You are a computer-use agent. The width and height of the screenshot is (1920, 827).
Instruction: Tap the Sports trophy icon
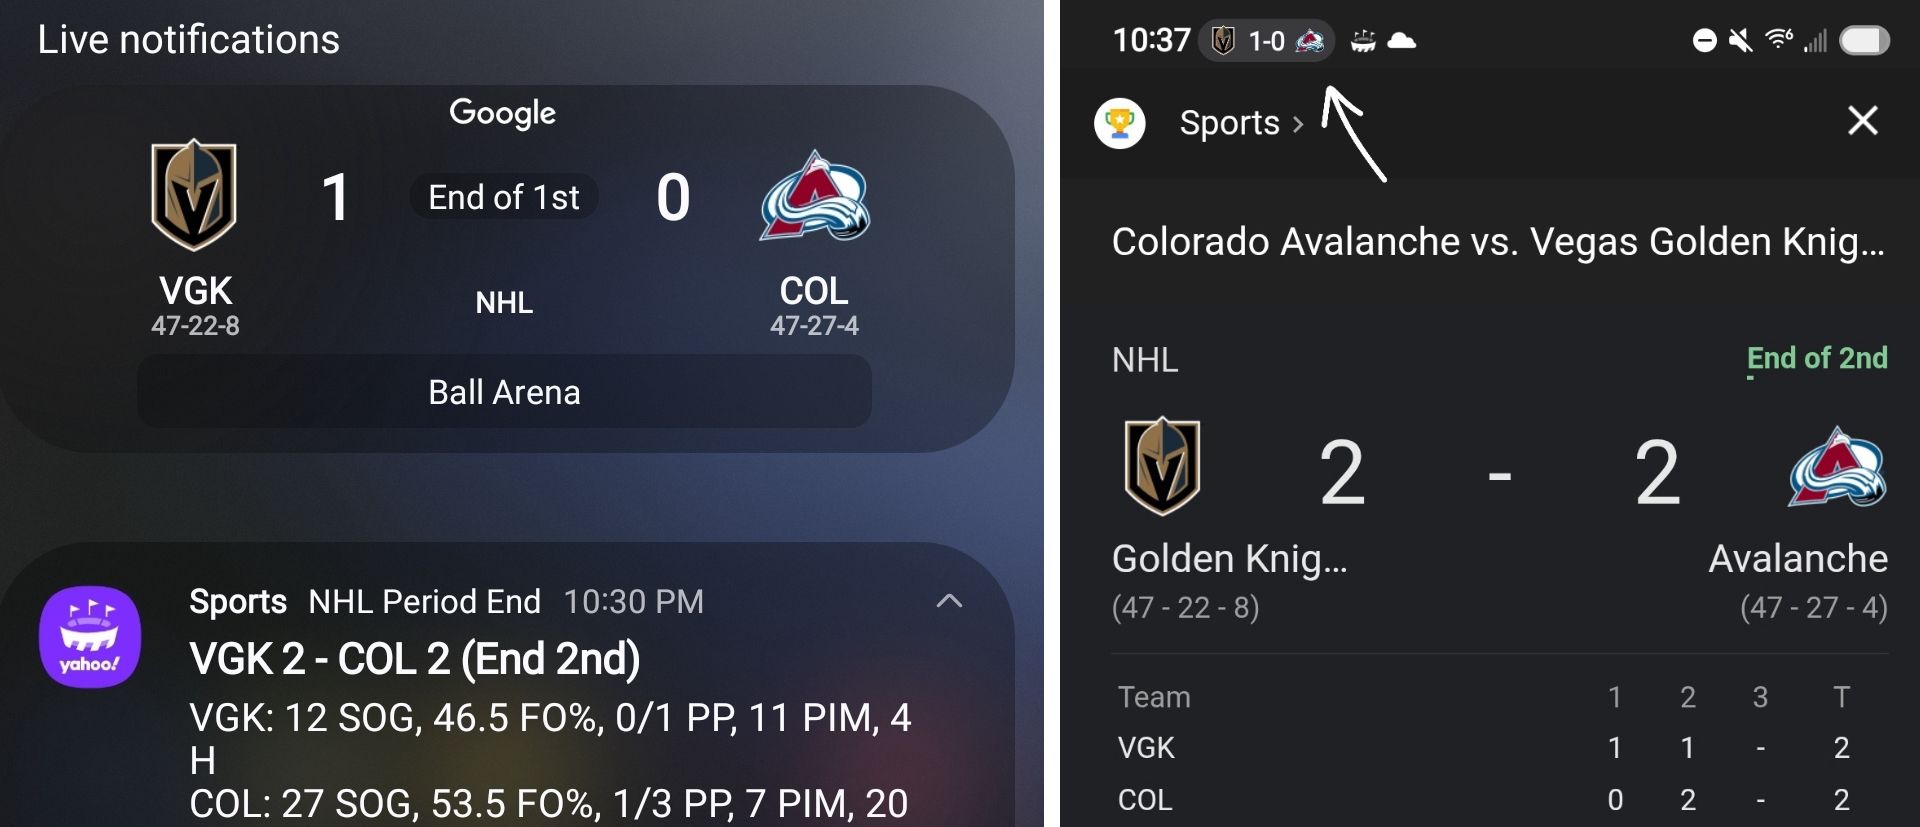(1120, 123)
